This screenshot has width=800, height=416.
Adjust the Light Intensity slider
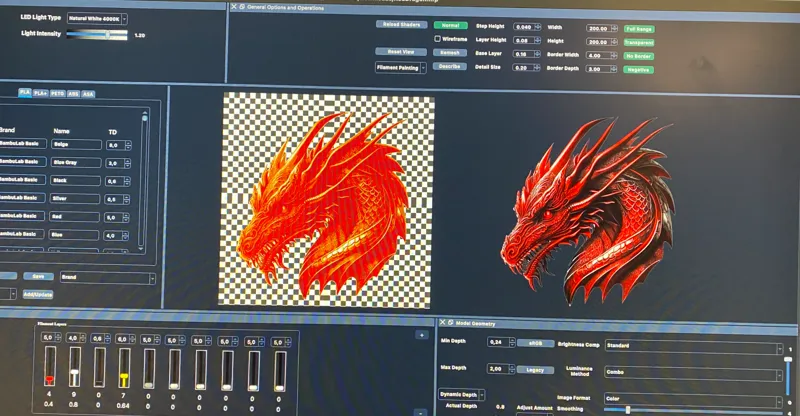pyautogui.click(x=97, y=35)
